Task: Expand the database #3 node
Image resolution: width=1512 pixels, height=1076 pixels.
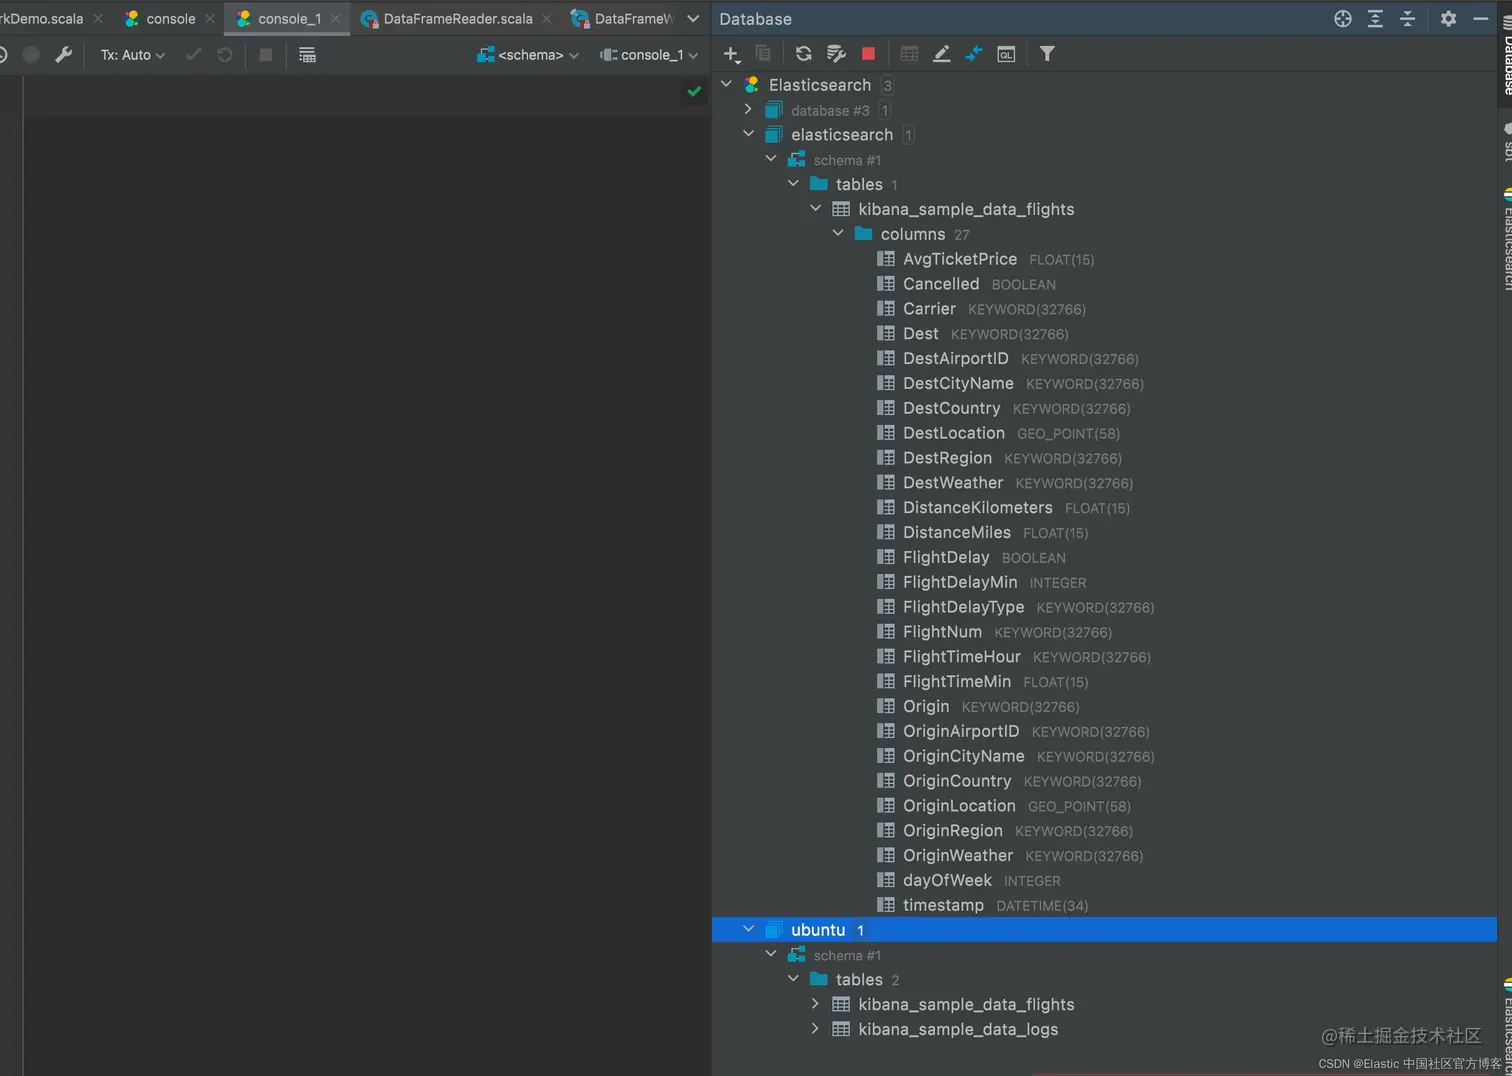Action: point(748,110)
